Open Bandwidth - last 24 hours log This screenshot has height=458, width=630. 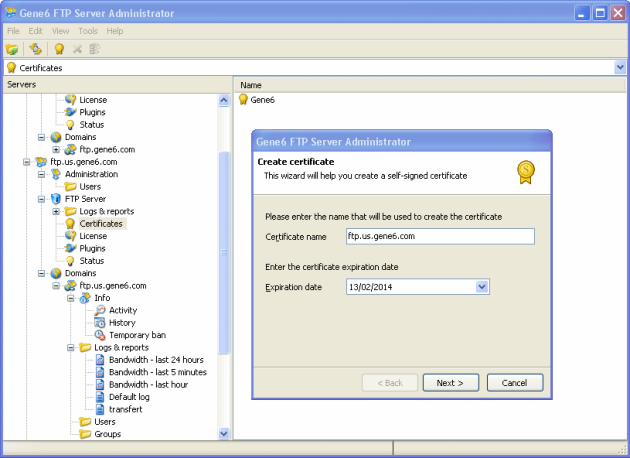(156, 360)
